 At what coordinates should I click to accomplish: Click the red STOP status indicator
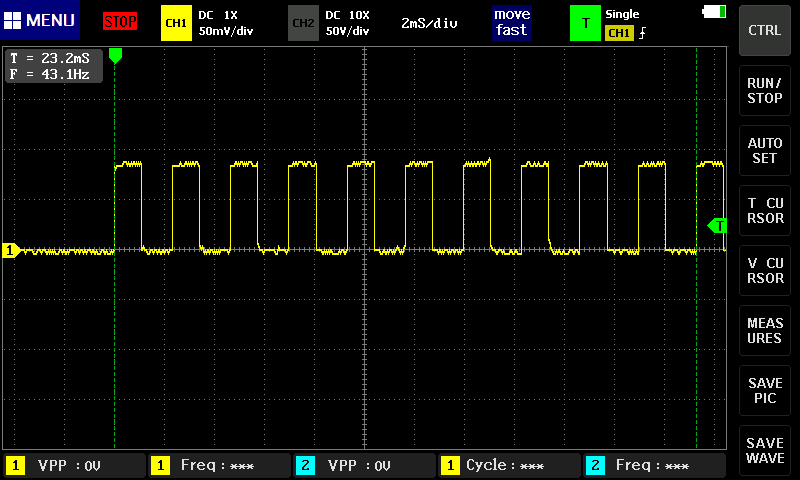click(x=120, y=21)
